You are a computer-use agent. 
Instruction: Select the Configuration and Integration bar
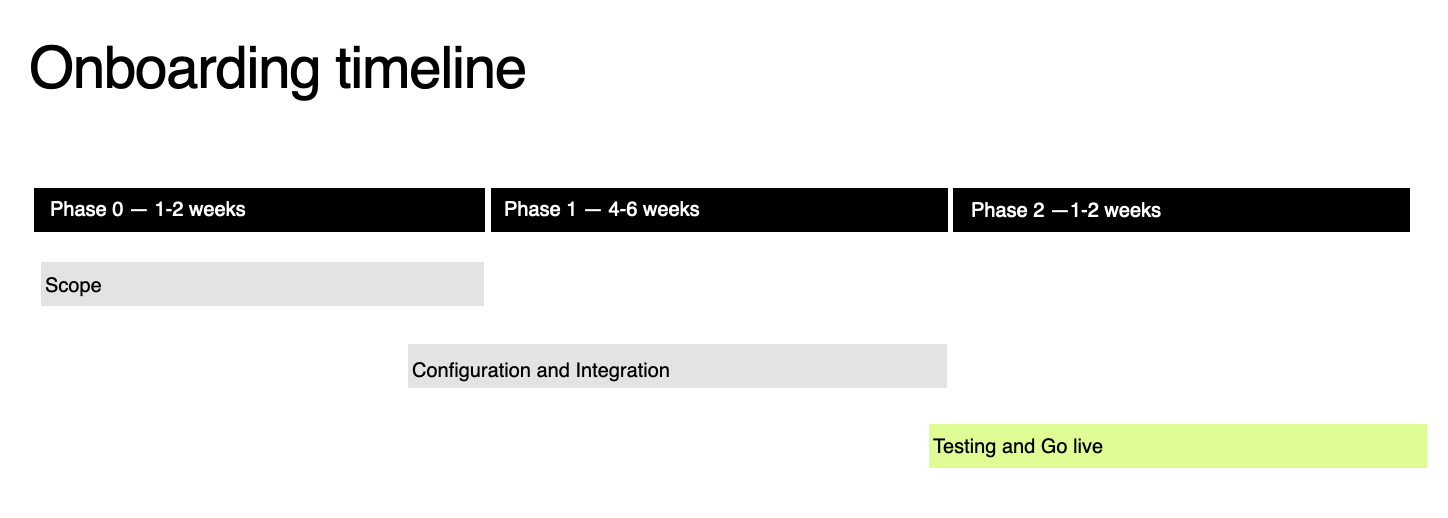point(677,366)
